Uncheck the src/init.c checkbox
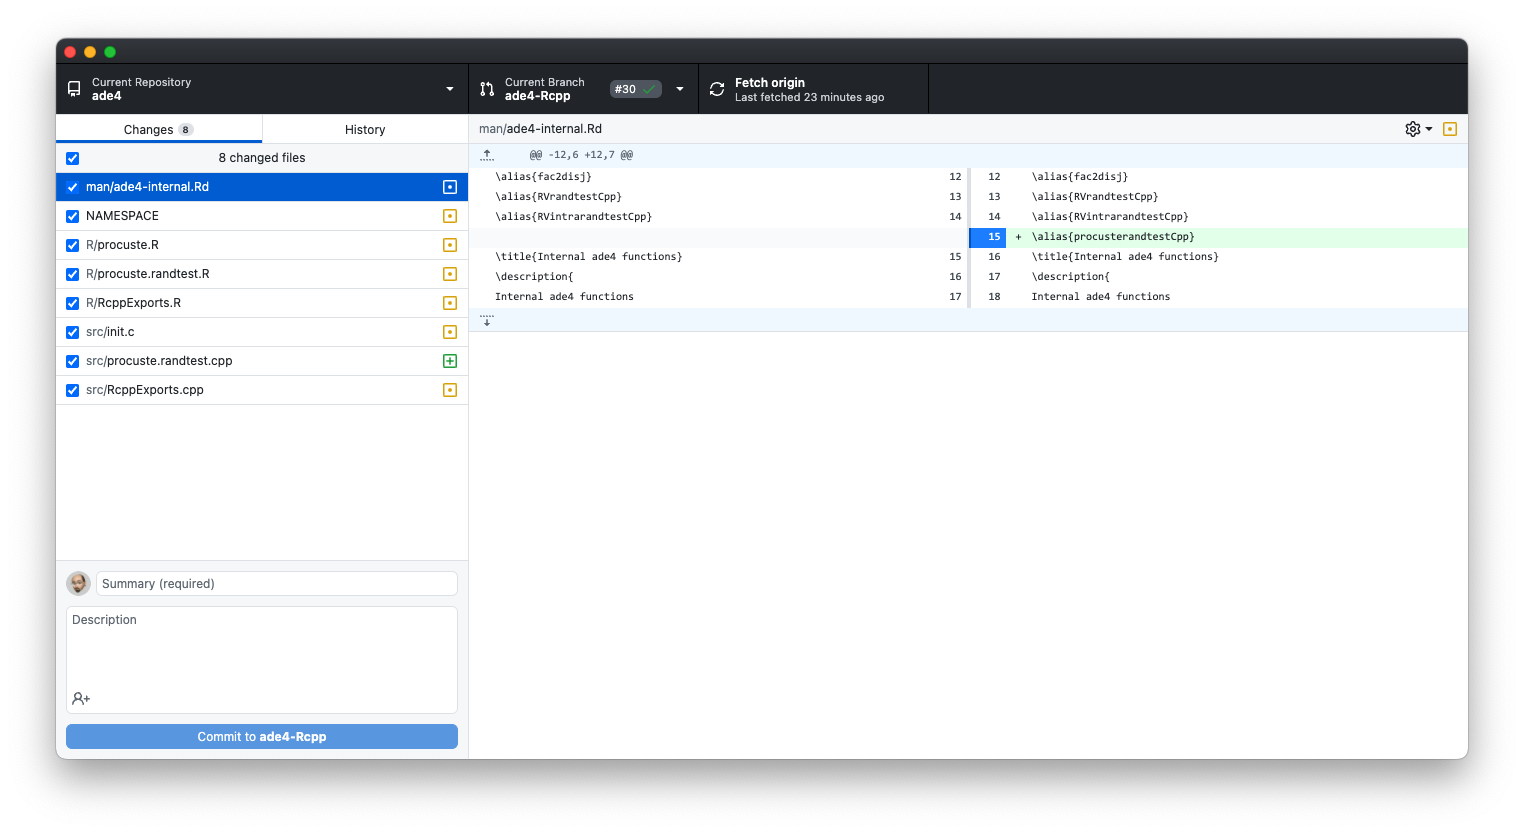This screenshot has height=833, width=1524. [72, 332]
